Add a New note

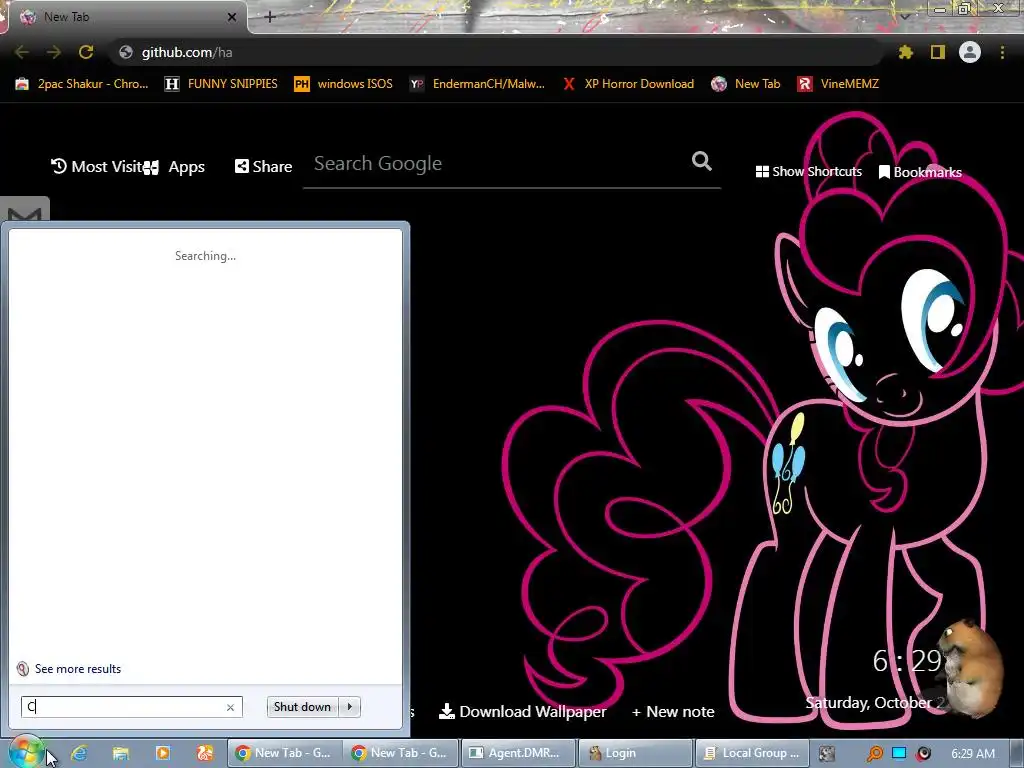673,712
